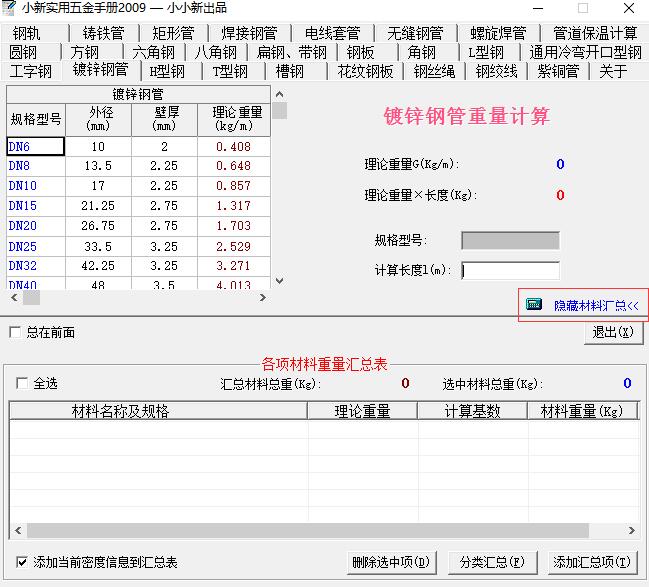The height and width of the screenshot is (587, 649).
Task: Click the 添加汇总项(T) button
Action: point(592,562)
